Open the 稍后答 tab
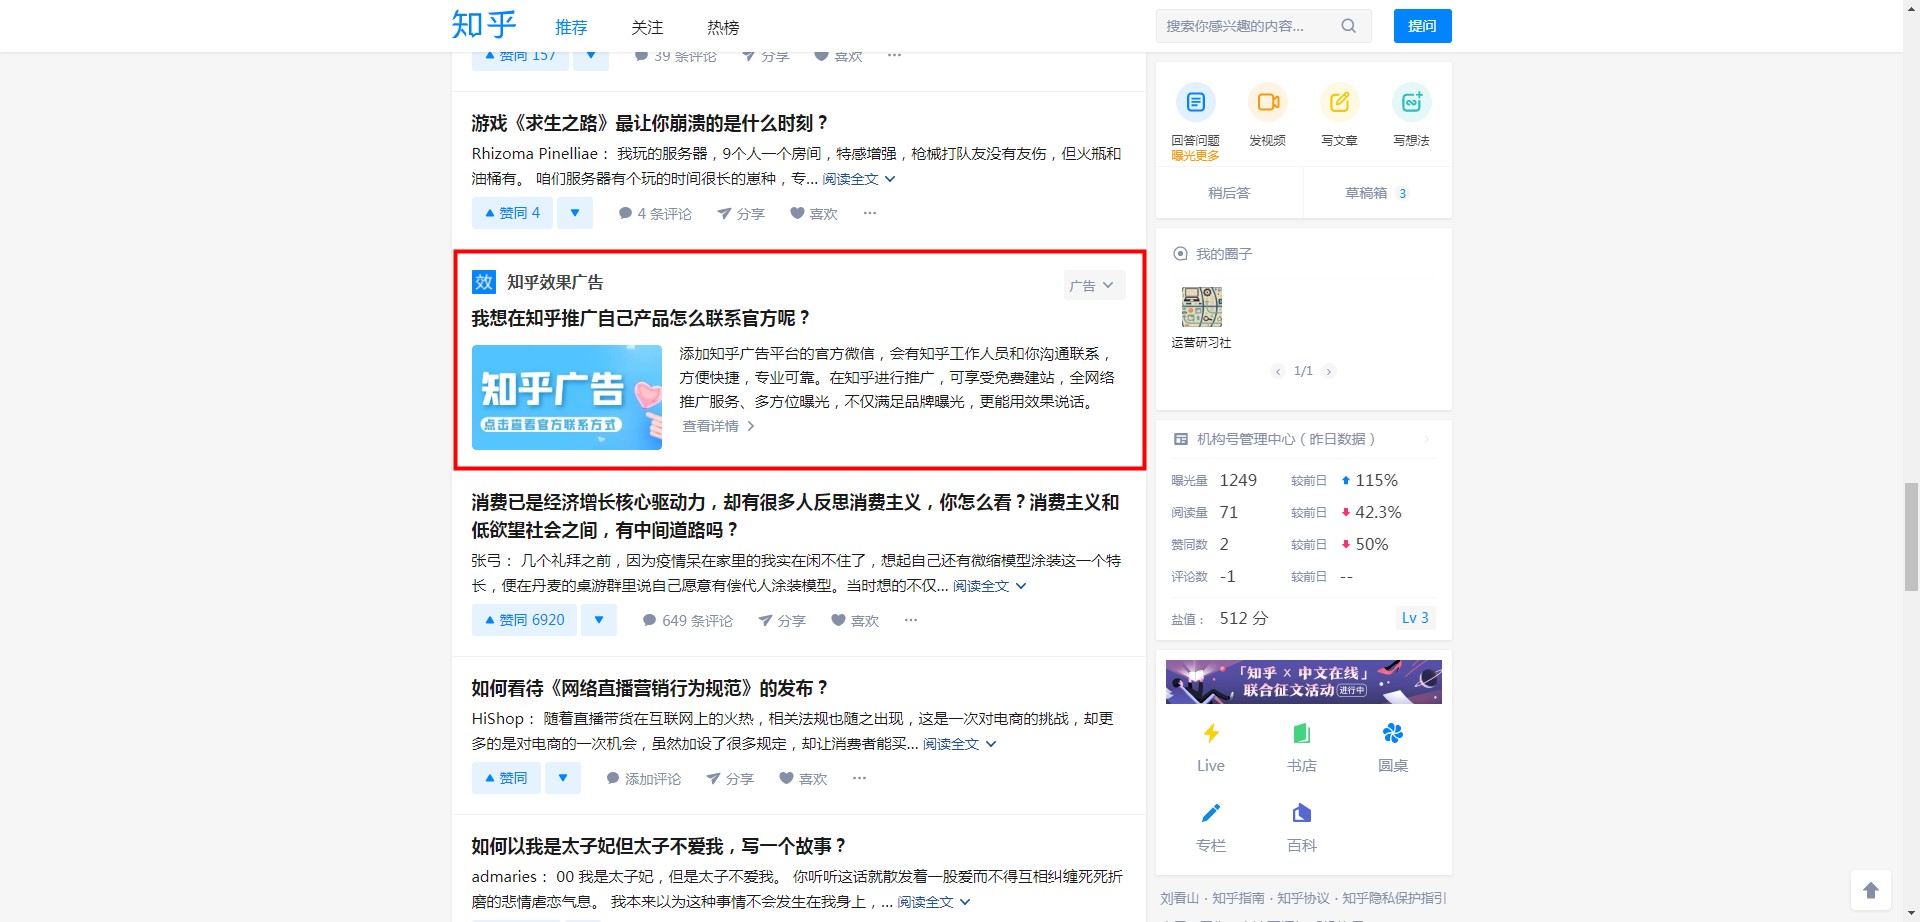The height and width of the screenshot is (922, 1920). point(1229,193)
